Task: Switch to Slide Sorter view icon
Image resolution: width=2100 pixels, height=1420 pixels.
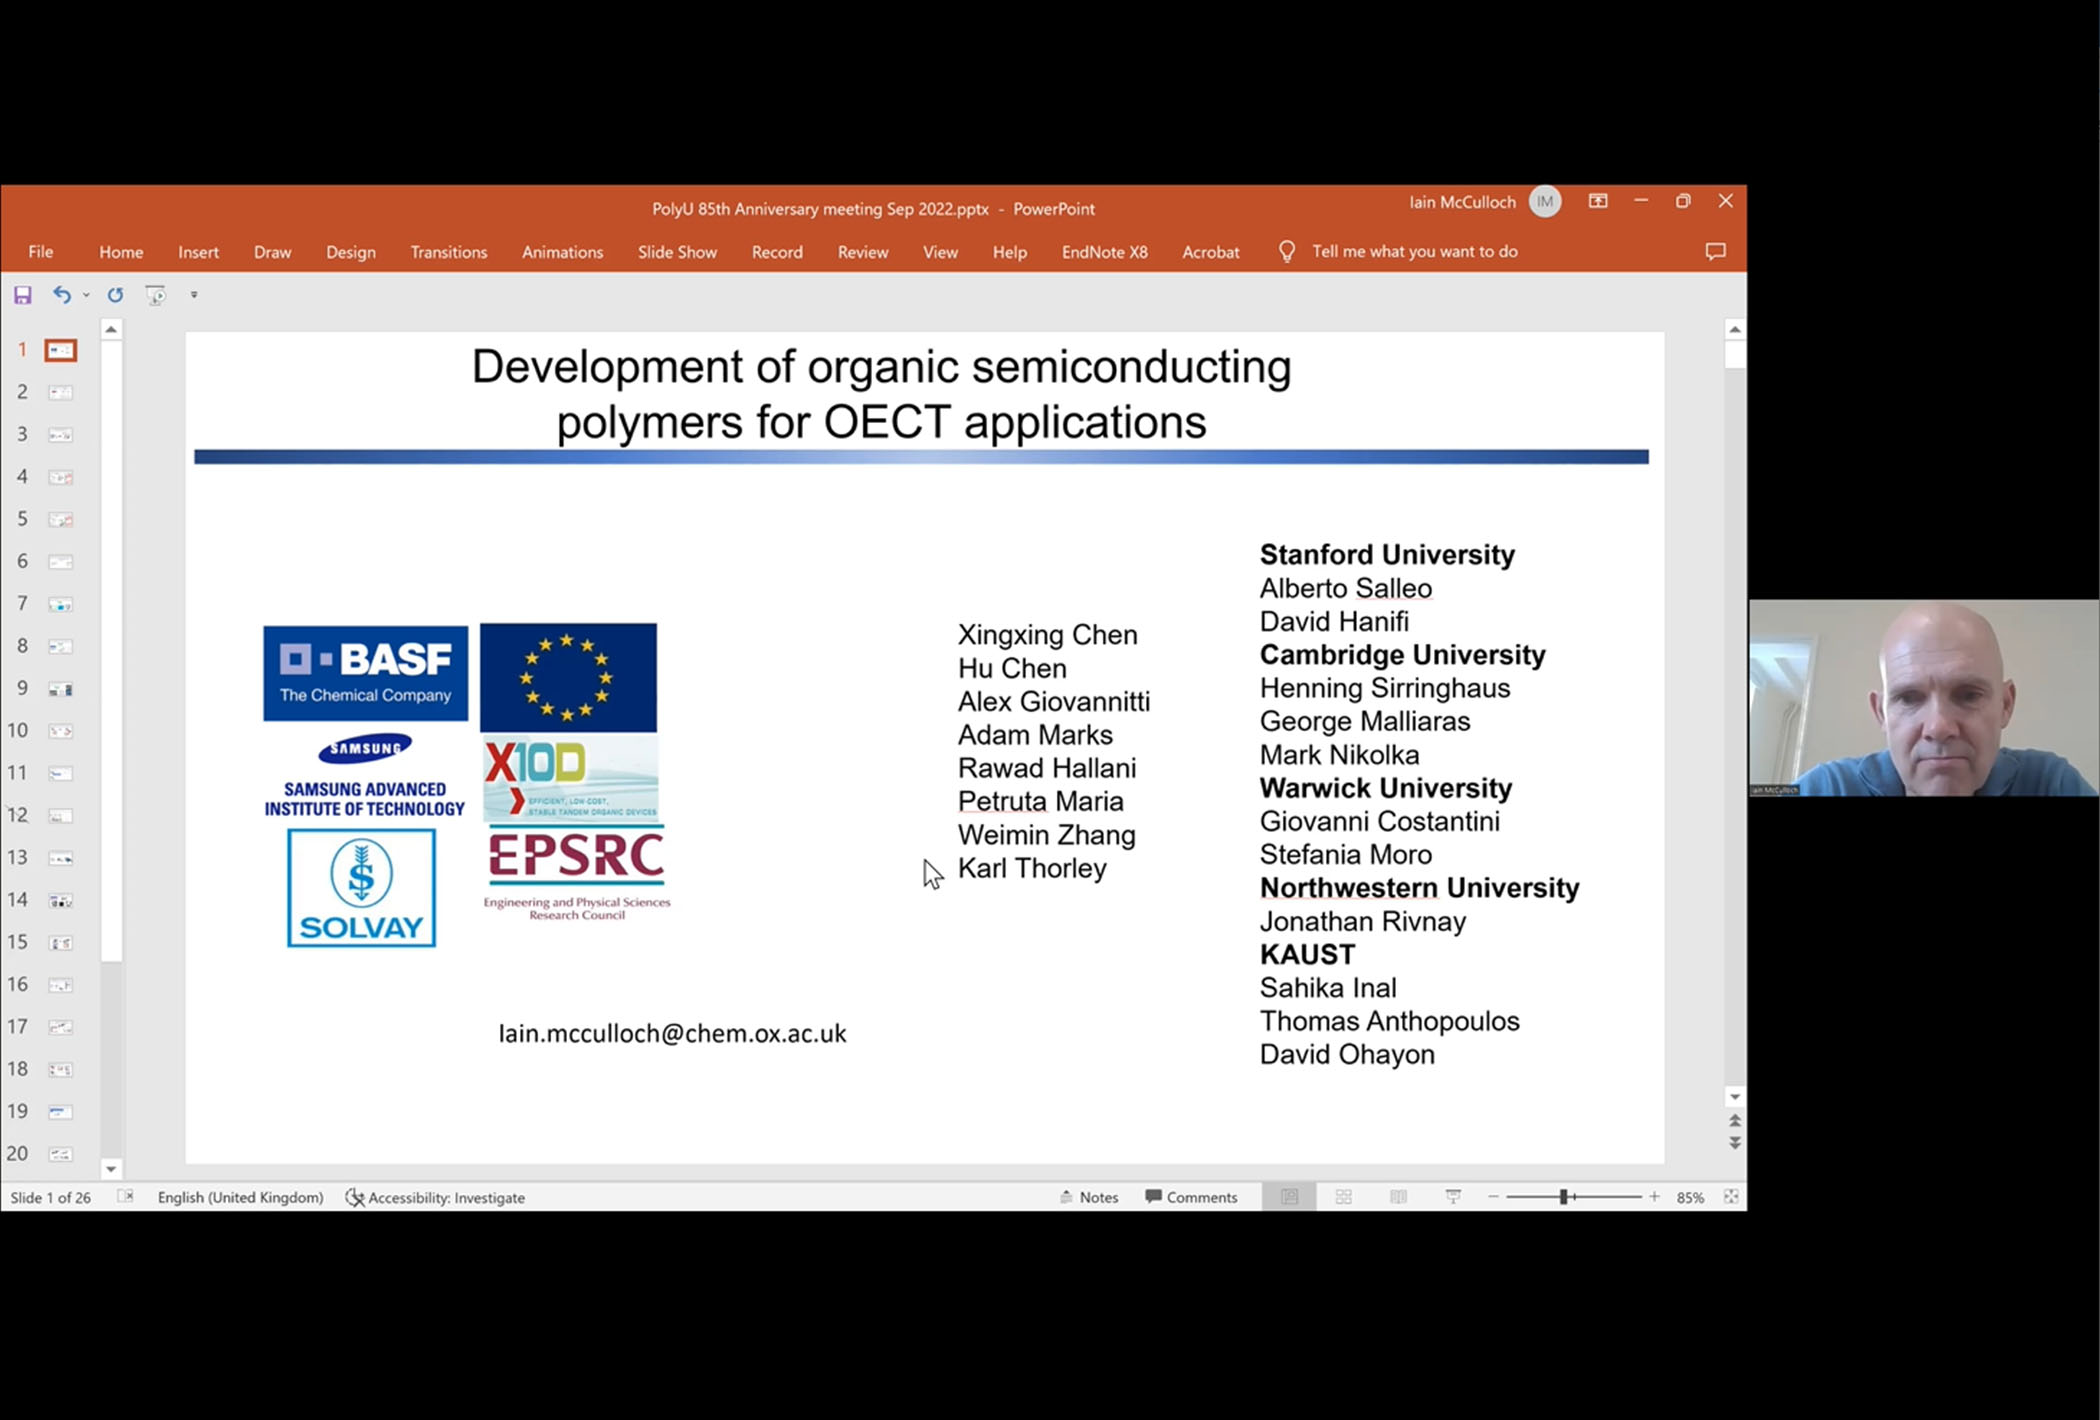Action: point(1344,1197)
